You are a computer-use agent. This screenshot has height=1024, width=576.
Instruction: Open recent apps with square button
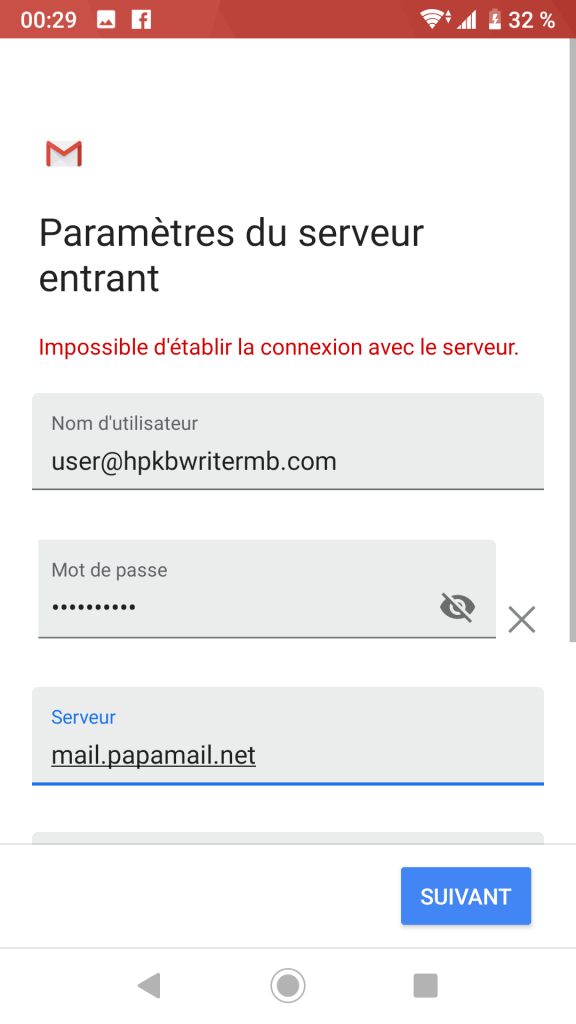tap(426, 985)
